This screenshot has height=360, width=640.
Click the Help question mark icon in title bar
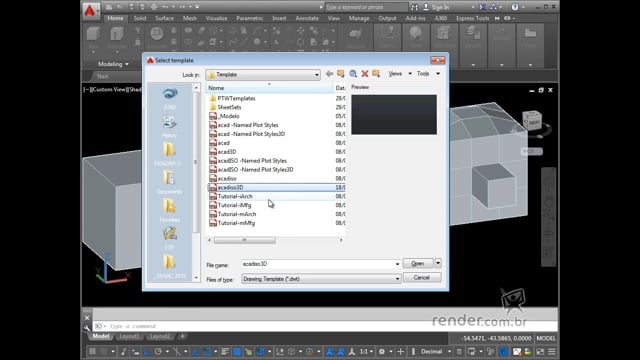515,7
